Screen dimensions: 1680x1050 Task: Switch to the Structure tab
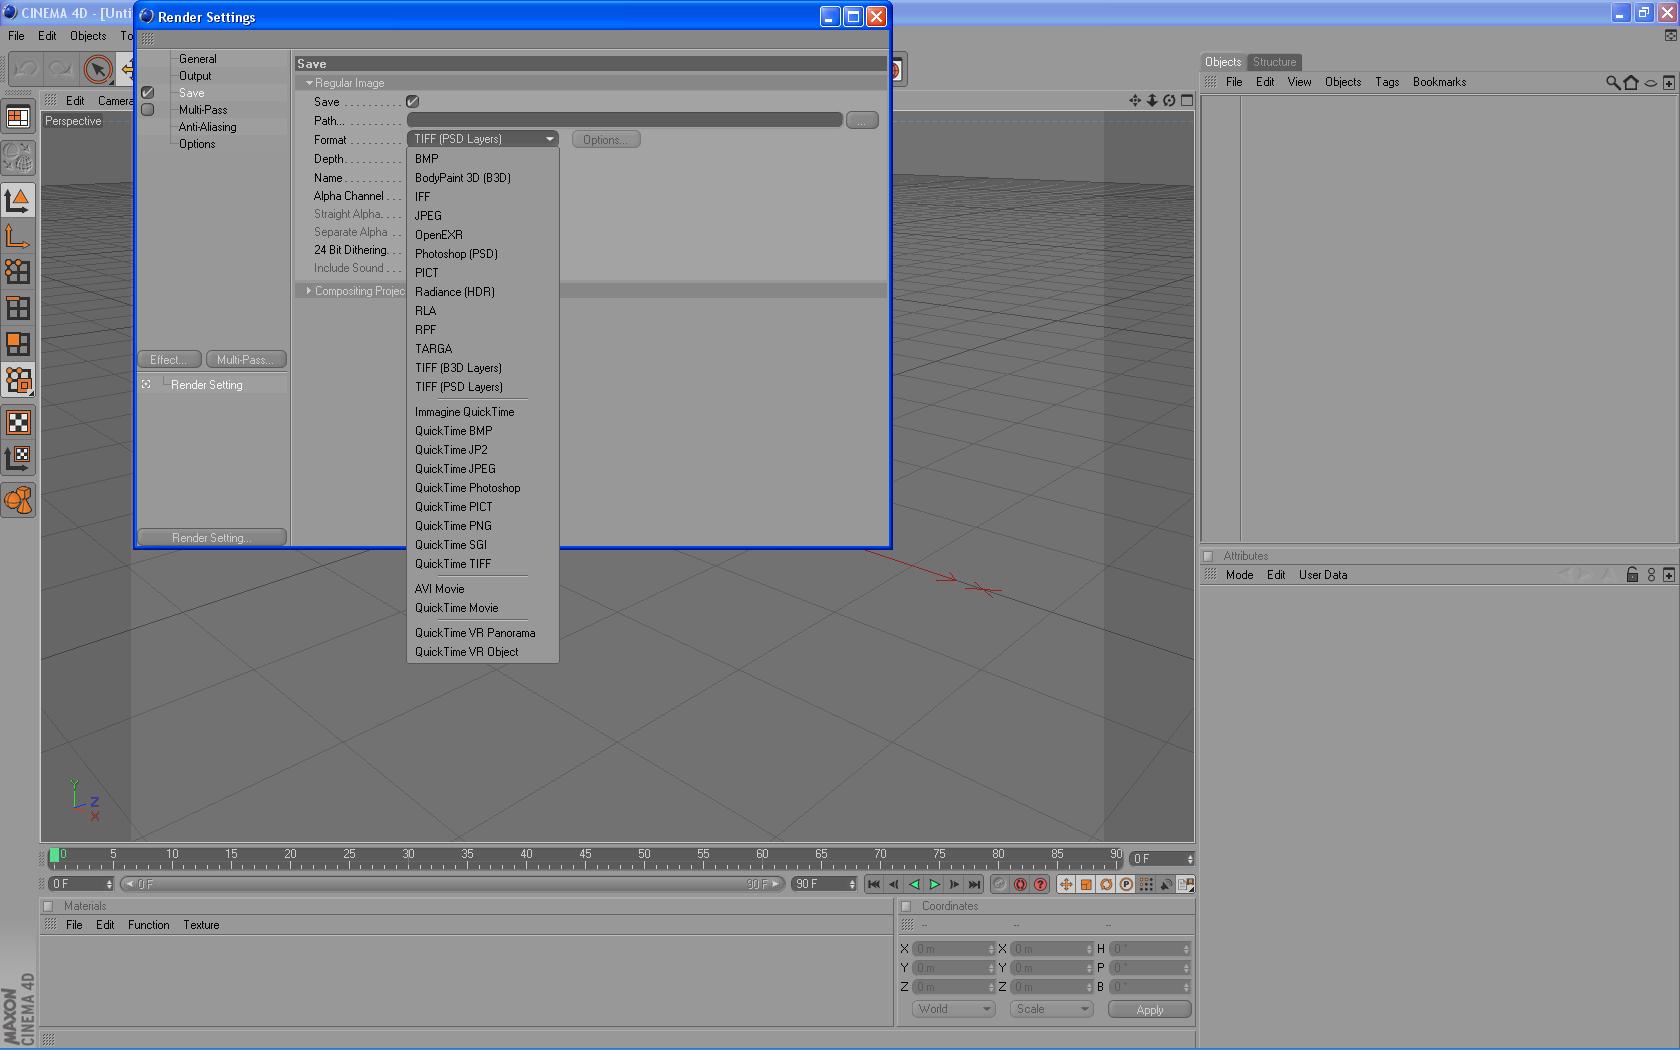pyautogui.click(x=1274, y=62)
